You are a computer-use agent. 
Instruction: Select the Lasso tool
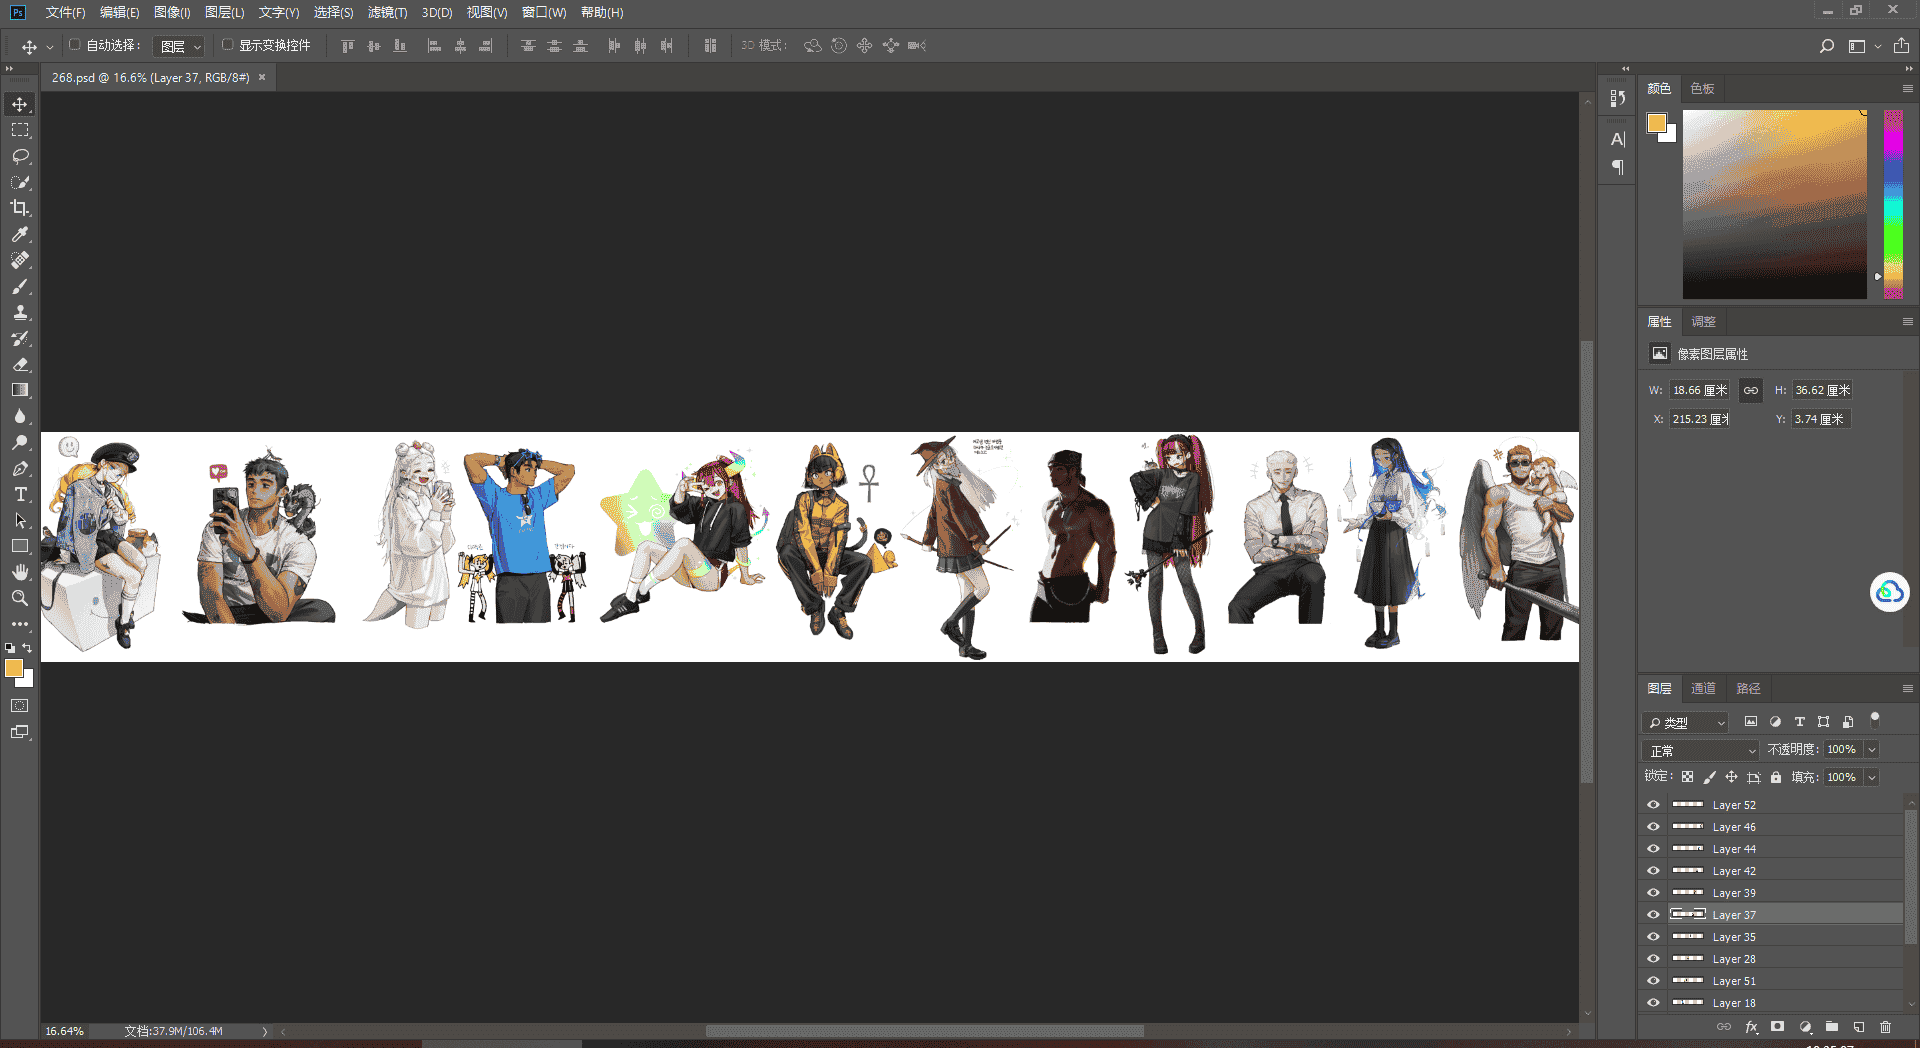click(20, 156)
